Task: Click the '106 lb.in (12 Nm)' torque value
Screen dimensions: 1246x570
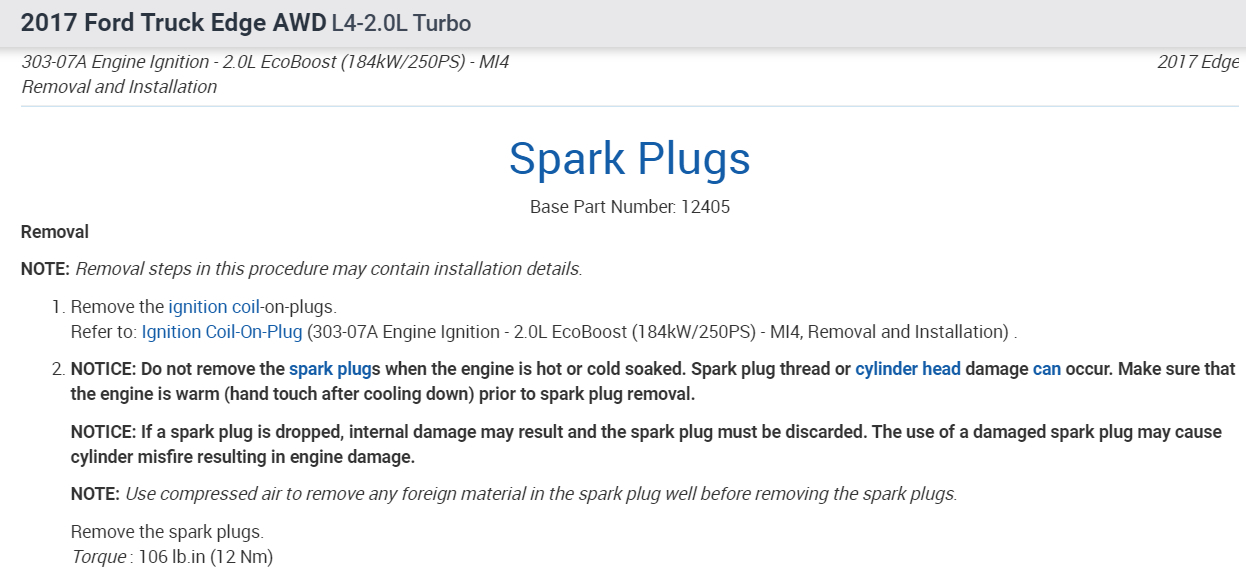Action: [x=203, y=556]
